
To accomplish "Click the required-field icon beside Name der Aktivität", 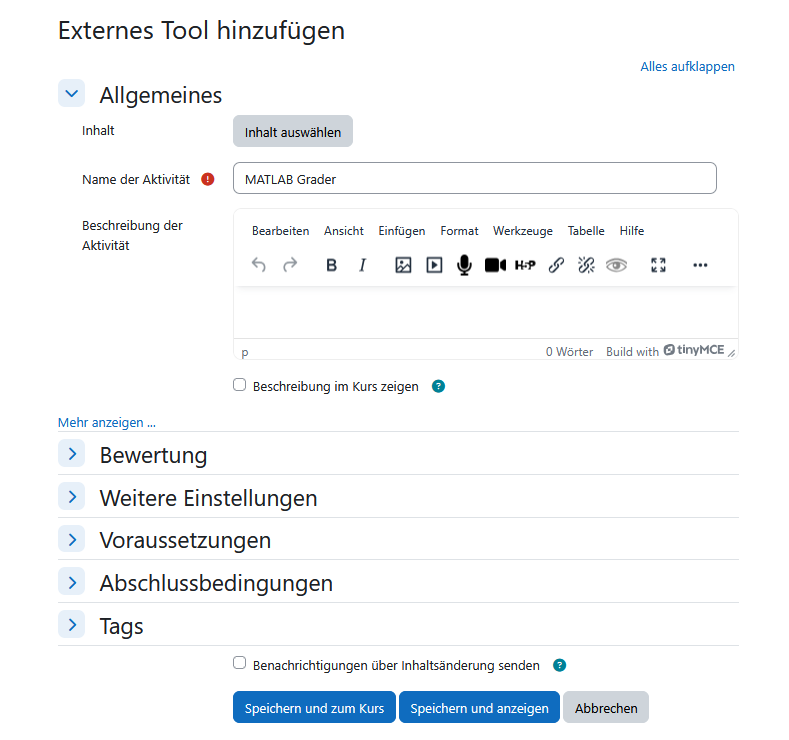I will (207, 179).
